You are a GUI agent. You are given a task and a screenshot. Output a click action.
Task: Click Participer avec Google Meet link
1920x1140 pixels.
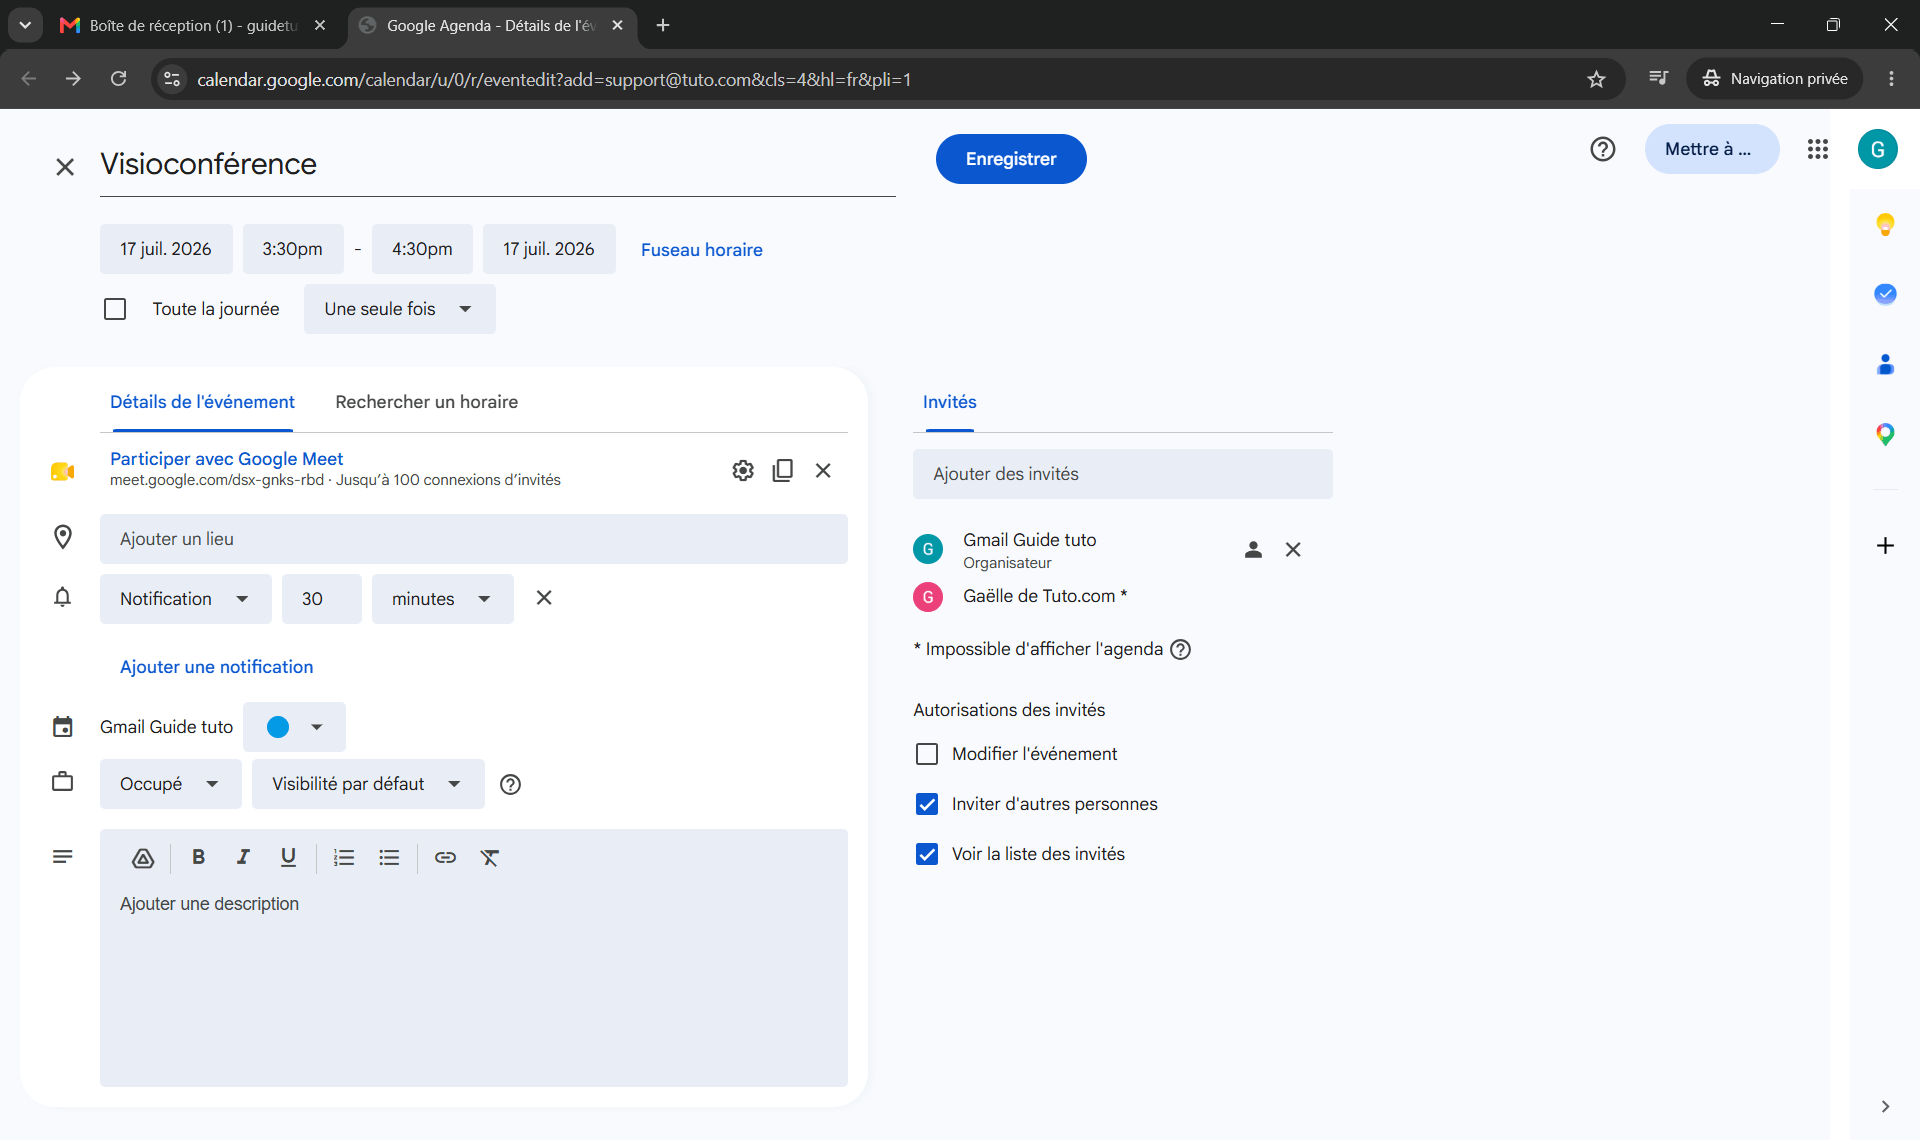click(x=226, y=459)
